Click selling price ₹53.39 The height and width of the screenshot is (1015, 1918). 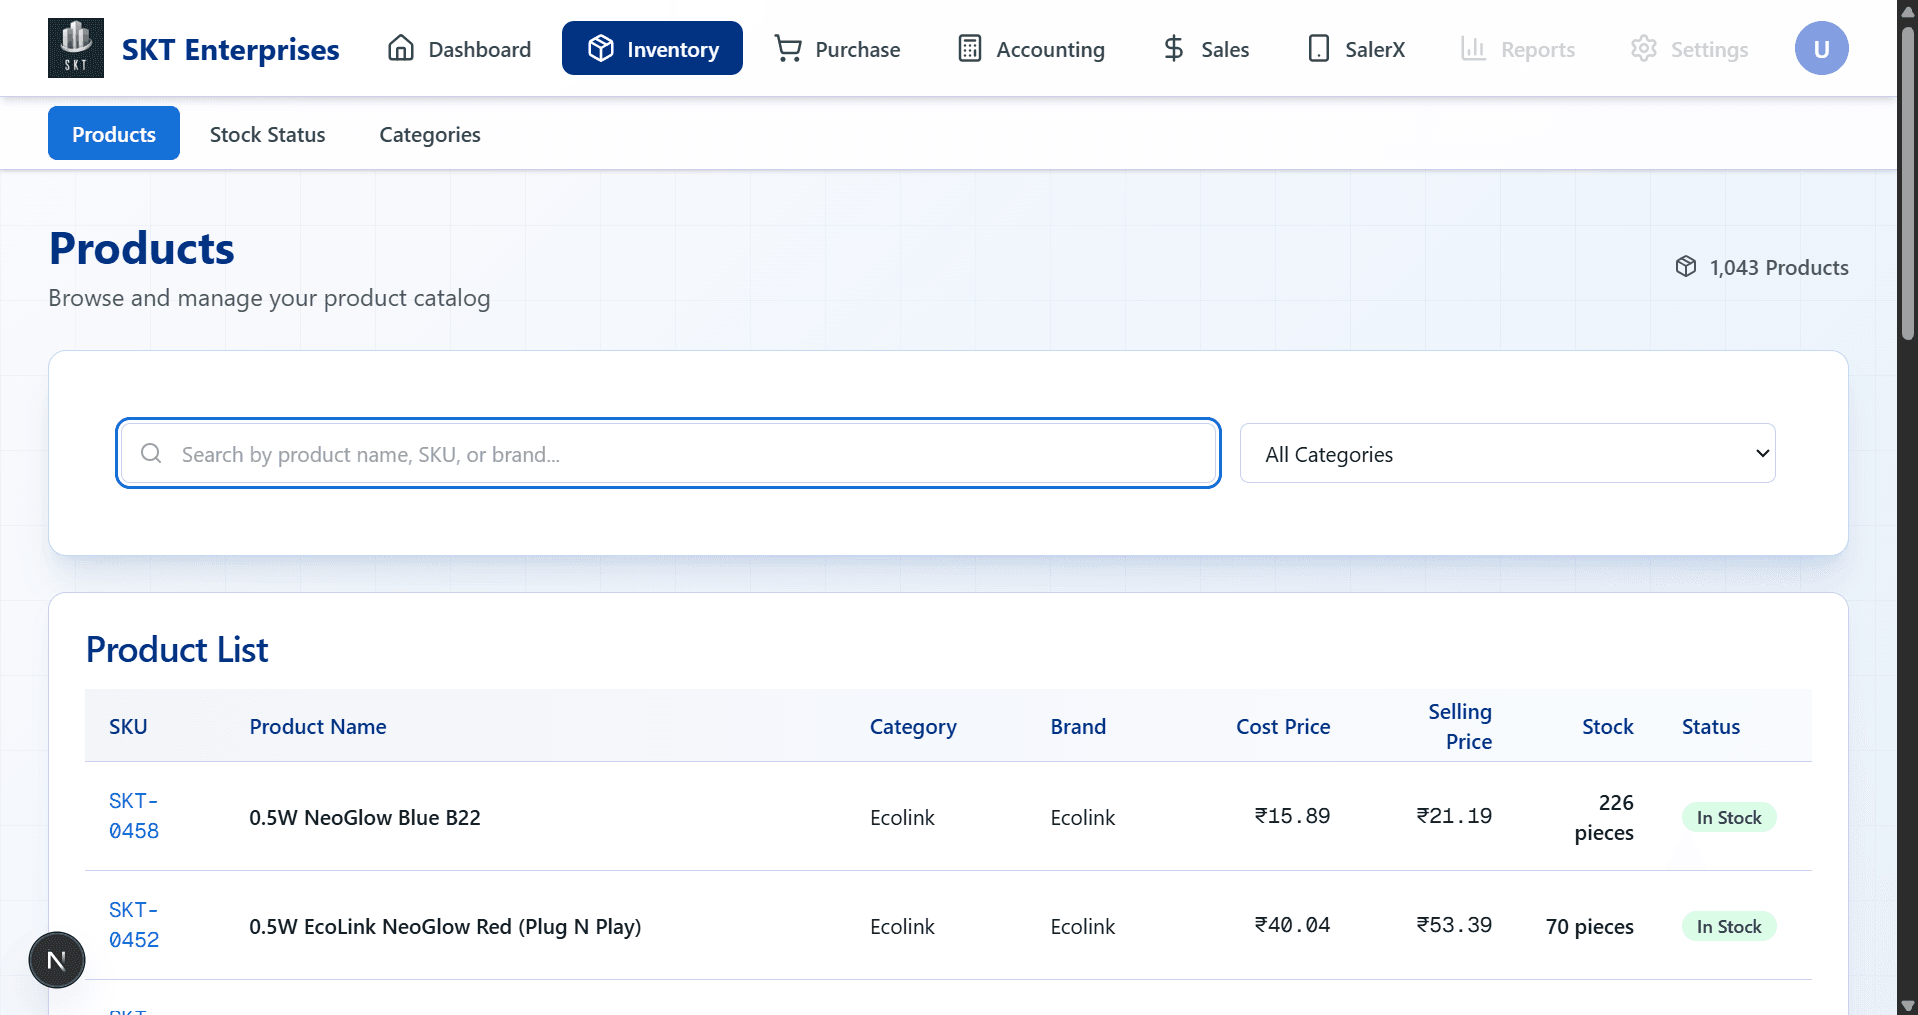1454,925
